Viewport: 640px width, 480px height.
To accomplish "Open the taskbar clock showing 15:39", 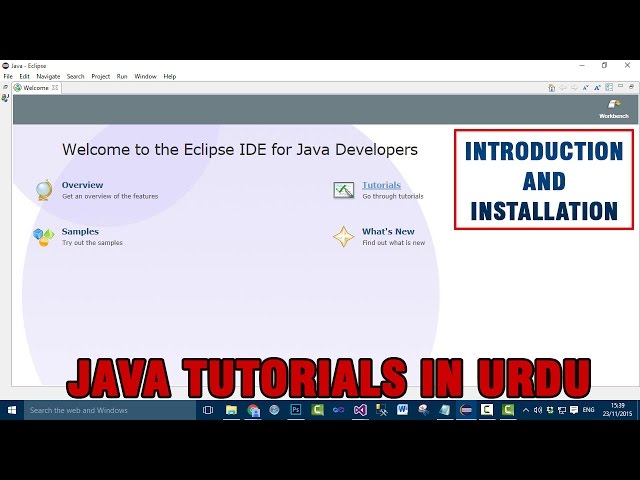I will tap(618, 410).
